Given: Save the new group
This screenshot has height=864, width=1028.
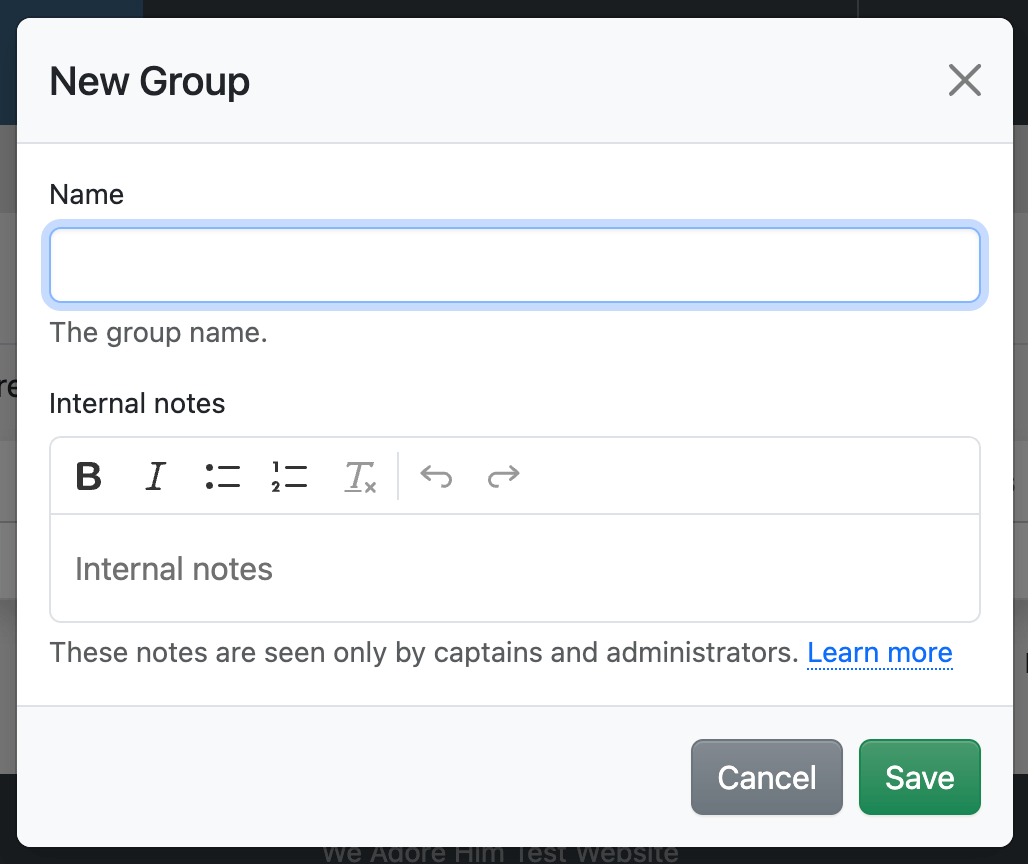Looking at the screenshot, I should click(919, 778).
